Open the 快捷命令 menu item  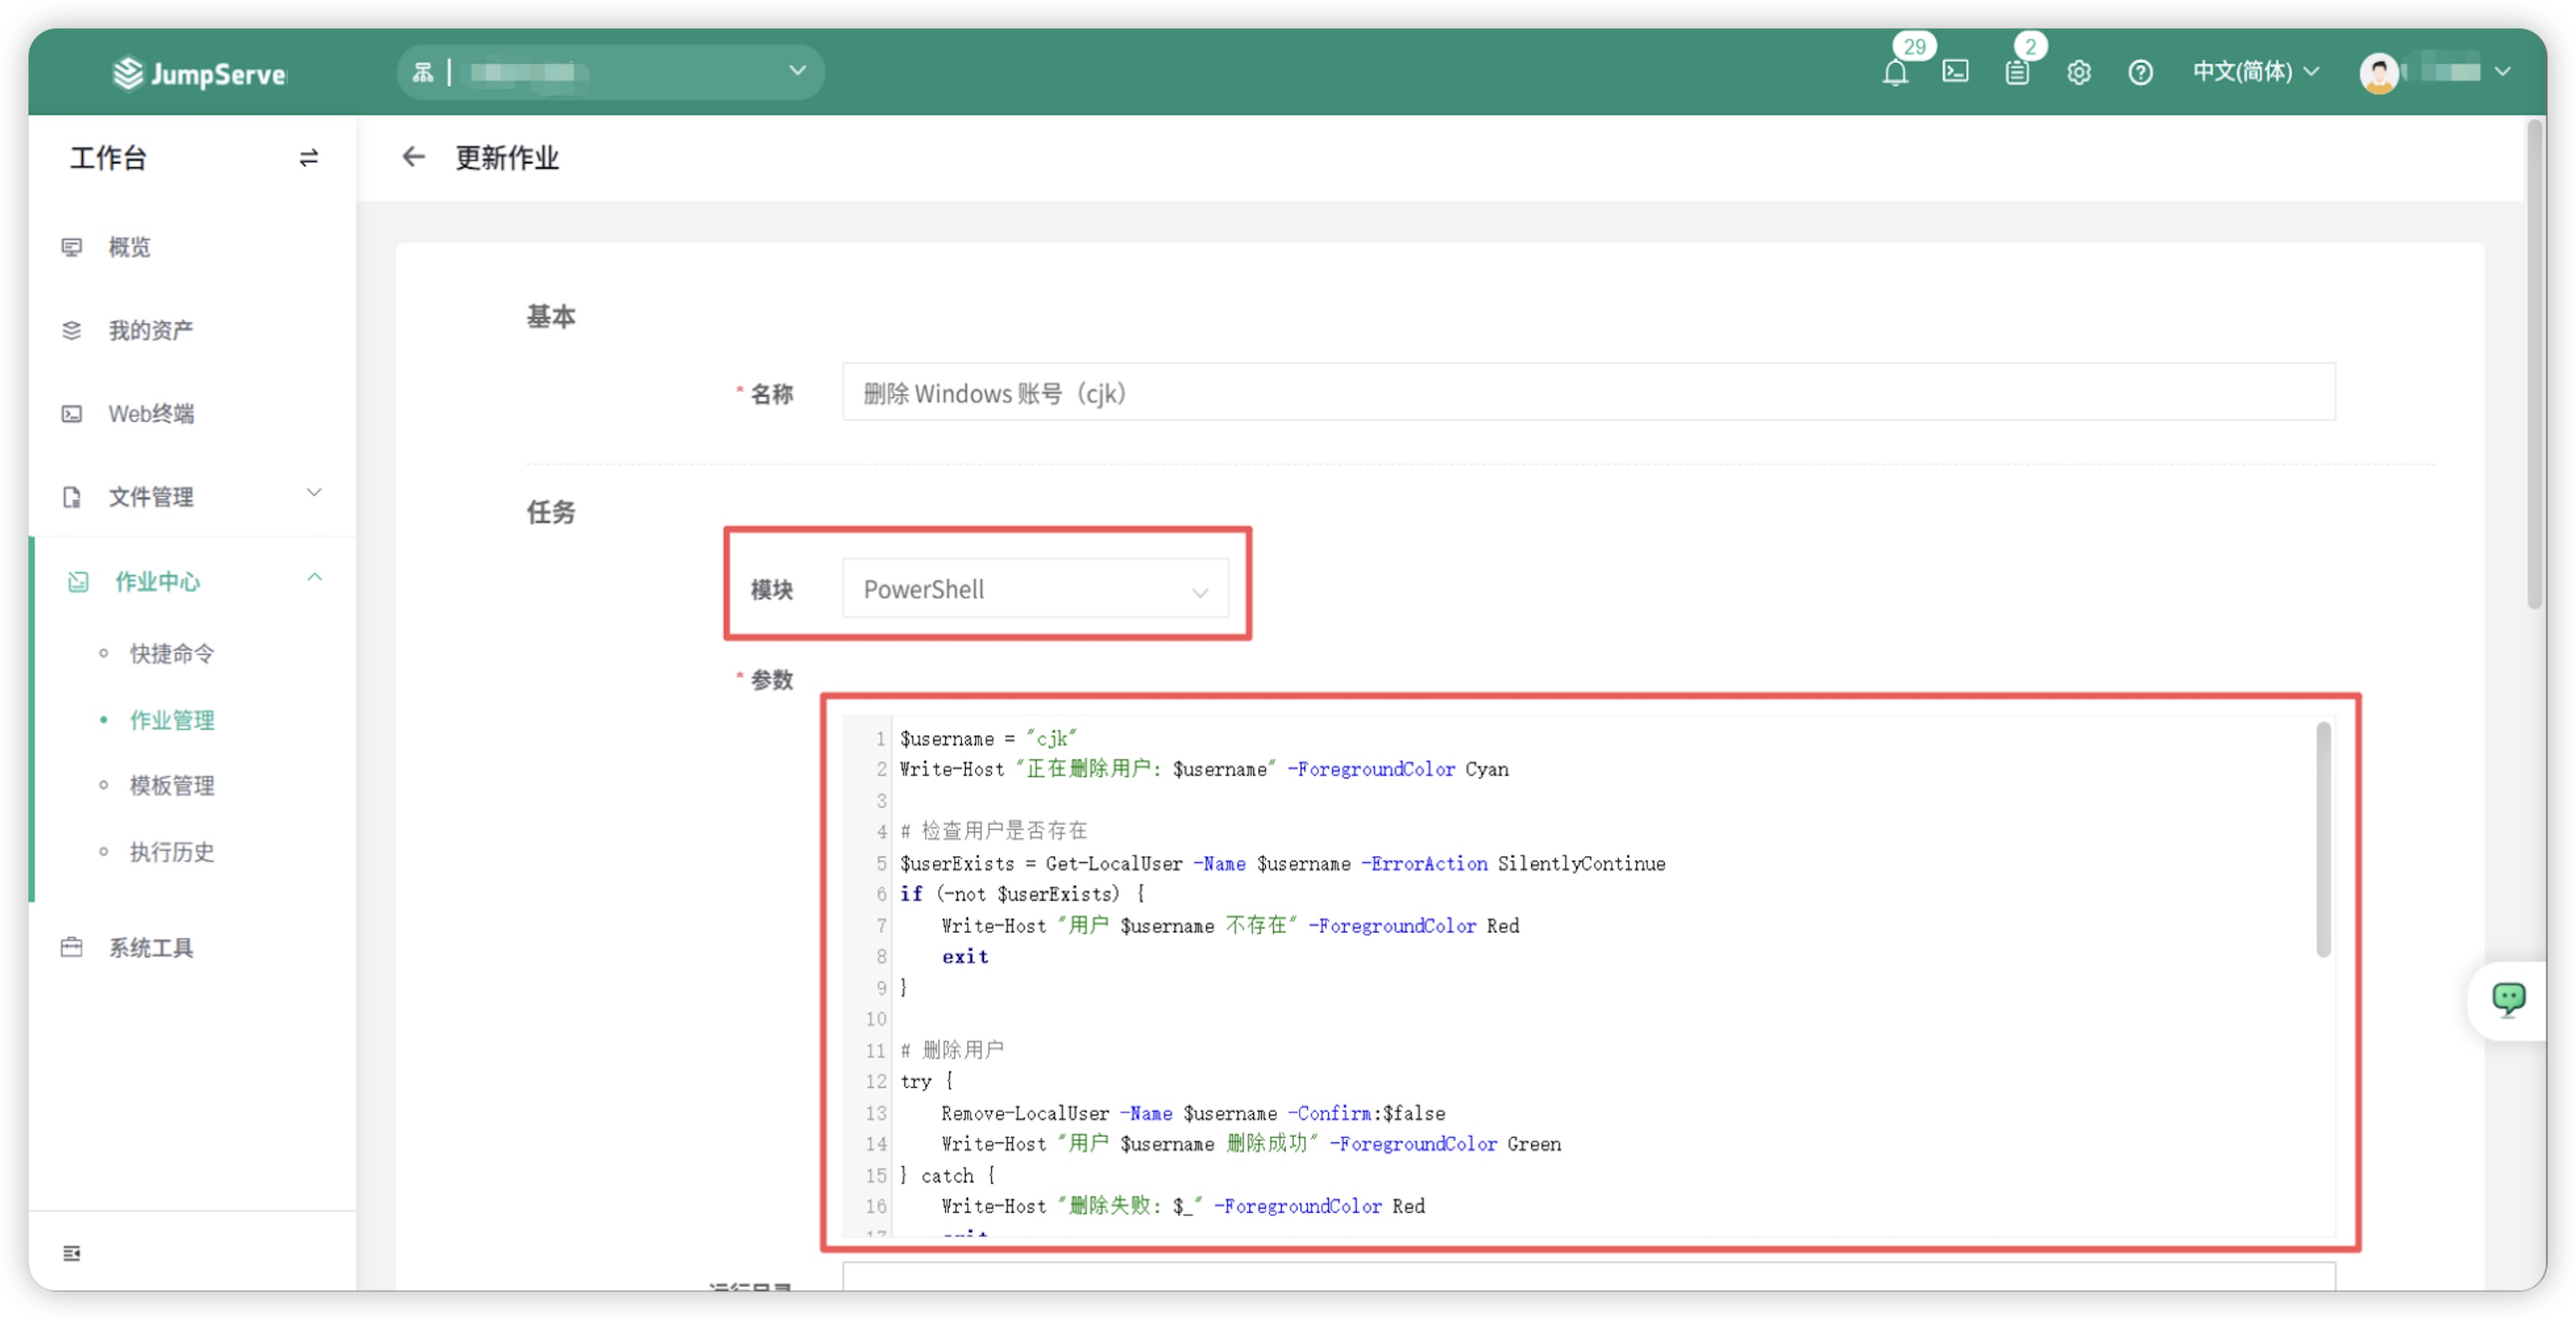coord(172,653)
